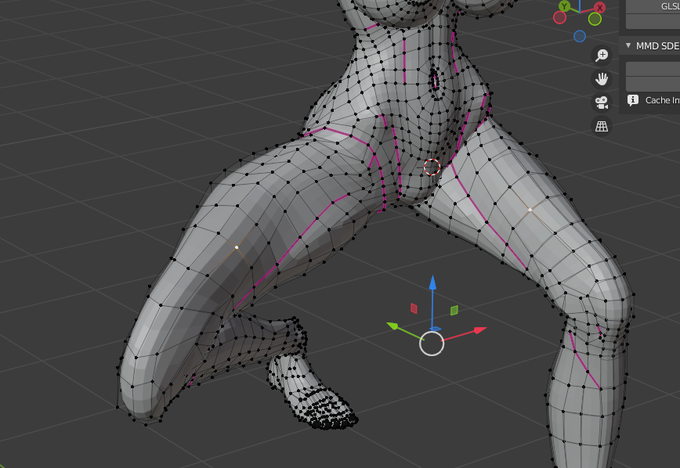Click the hand pan-view icon
The width and height of the screenshot is (680, 468).
[x=602, y=79]
